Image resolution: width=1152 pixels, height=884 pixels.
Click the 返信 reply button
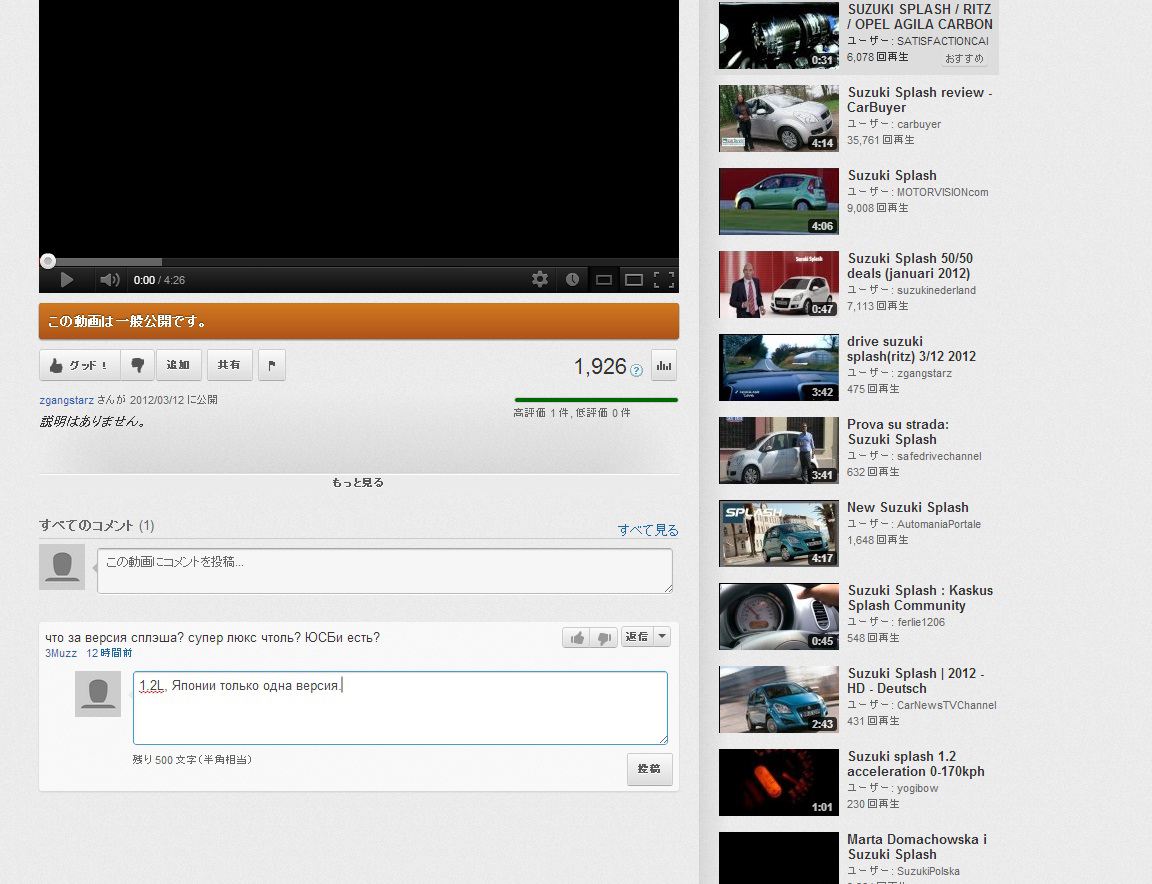coord(636,637)
